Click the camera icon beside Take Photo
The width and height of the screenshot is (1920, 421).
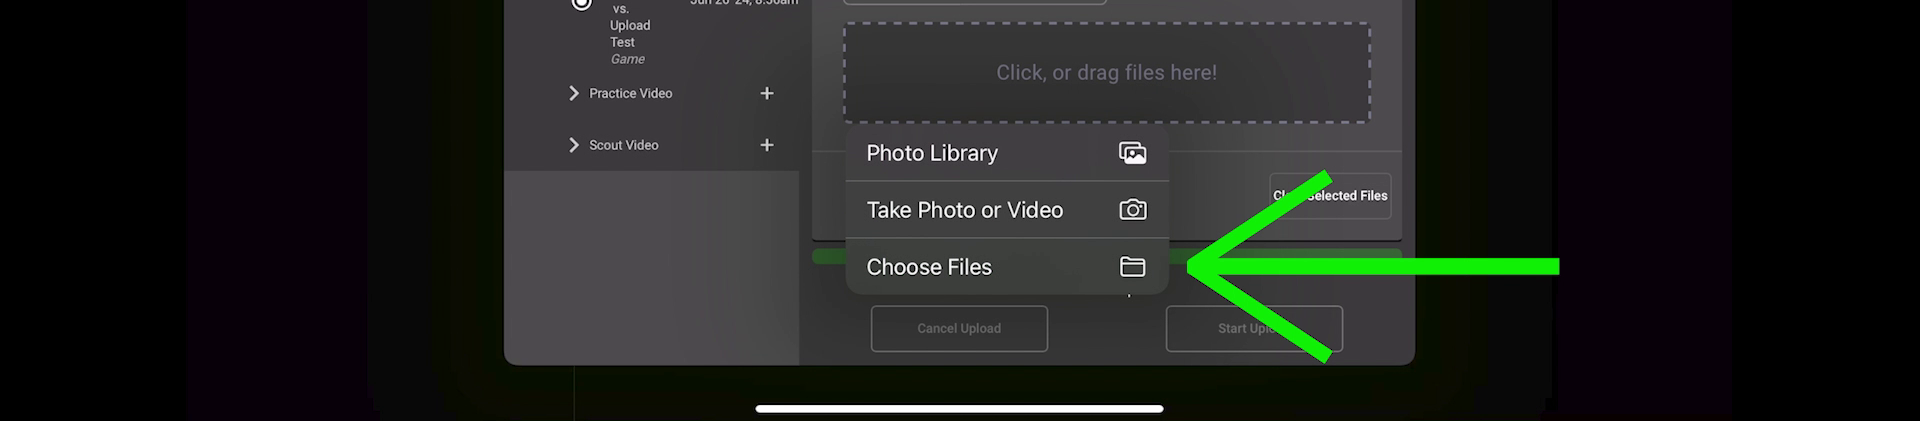(x=1132, y=210)
